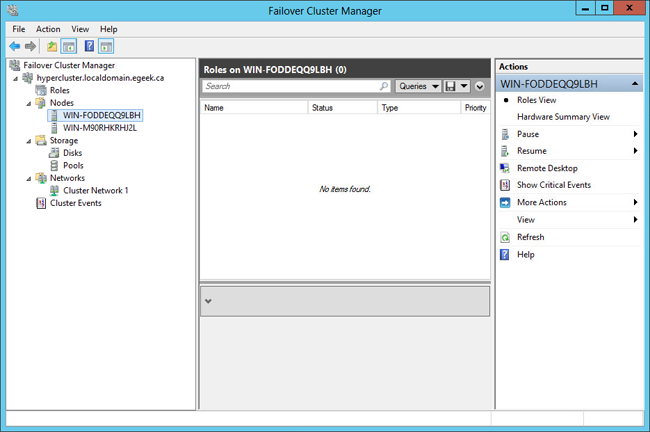Select Hardware Summary View option

563,117
